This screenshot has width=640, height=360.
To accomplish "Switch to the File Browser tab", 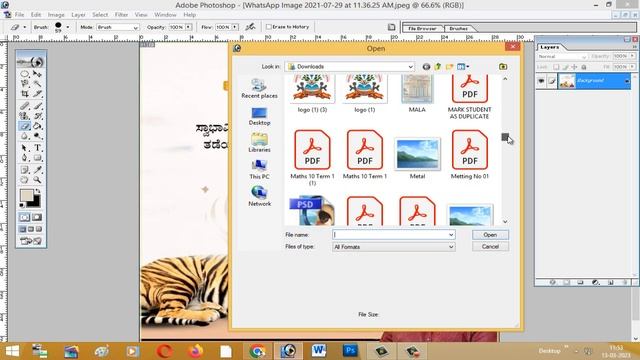I will click(422, 29).
